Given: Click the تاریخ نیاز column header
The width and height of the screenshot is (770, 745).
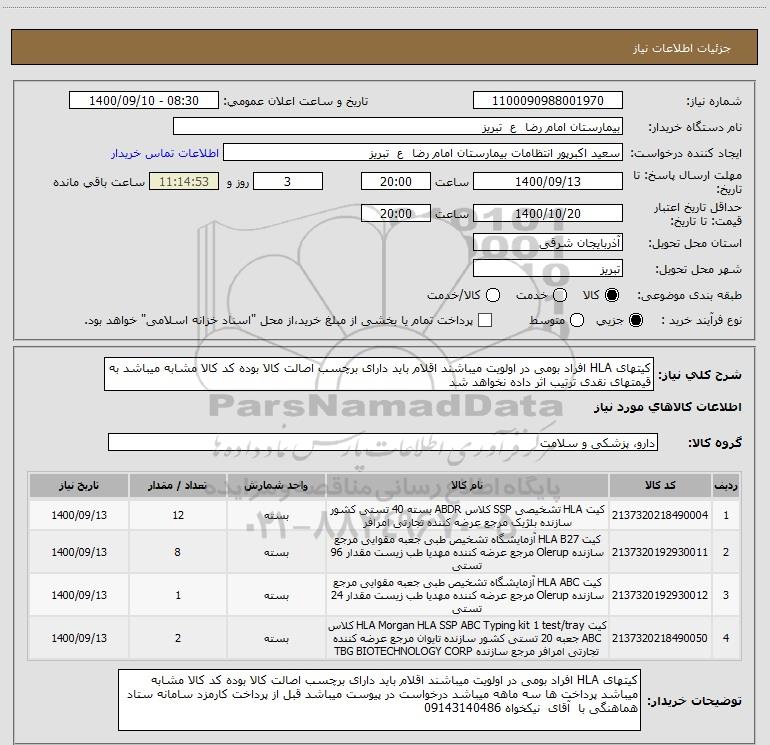Looking at the screenshot, I should pos(79,485).
